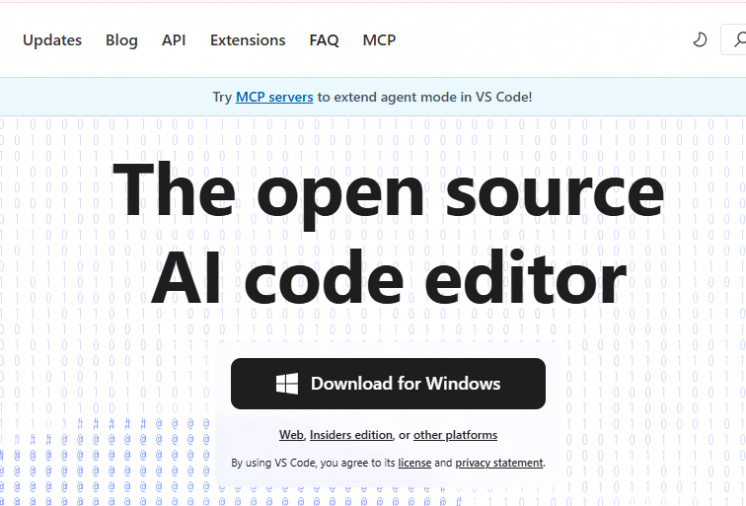The height and width of the screenshot is (506, 746).
Task: Open the Web version link
Action: (291, 435)
